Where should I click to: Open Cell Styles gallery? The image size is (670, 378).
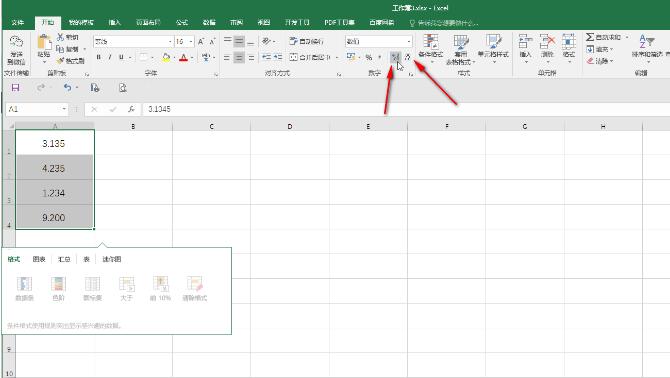[493, 49]
